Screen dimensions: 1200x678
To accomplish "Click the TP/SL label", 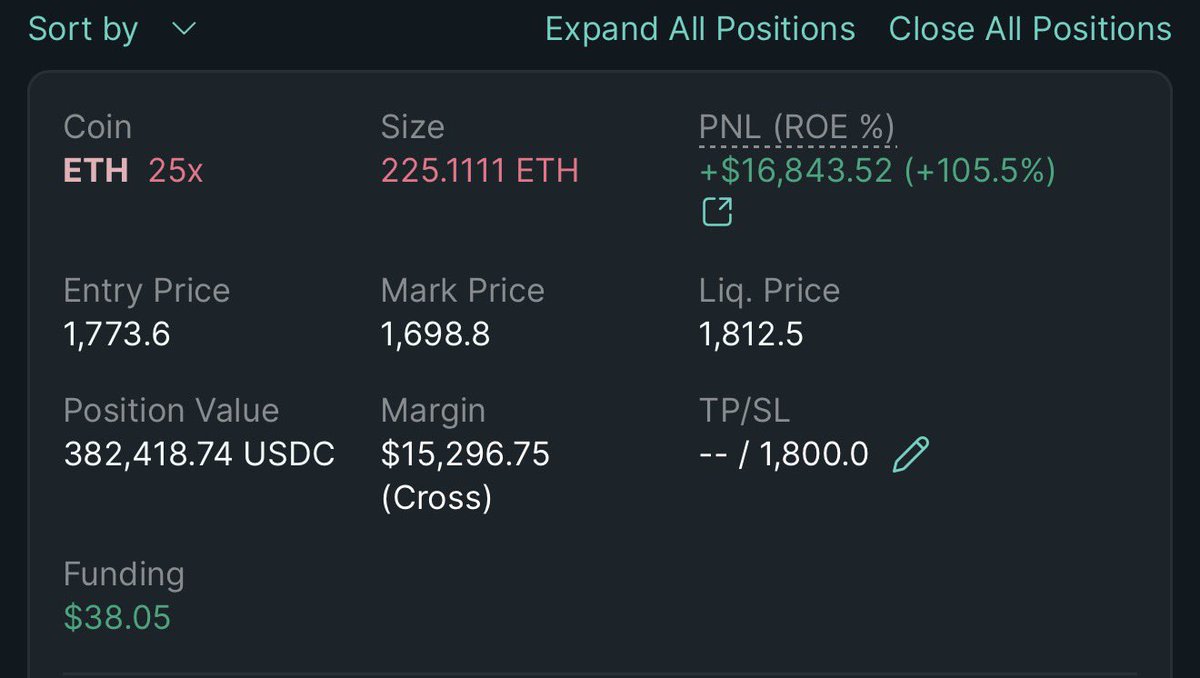I will tap(744, 411).
